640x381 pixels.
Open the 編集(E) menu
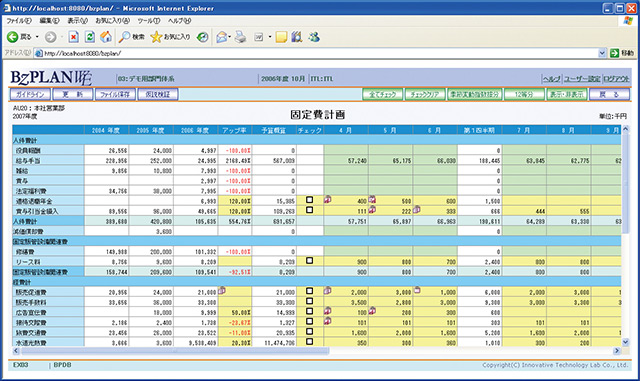(49, 20)
